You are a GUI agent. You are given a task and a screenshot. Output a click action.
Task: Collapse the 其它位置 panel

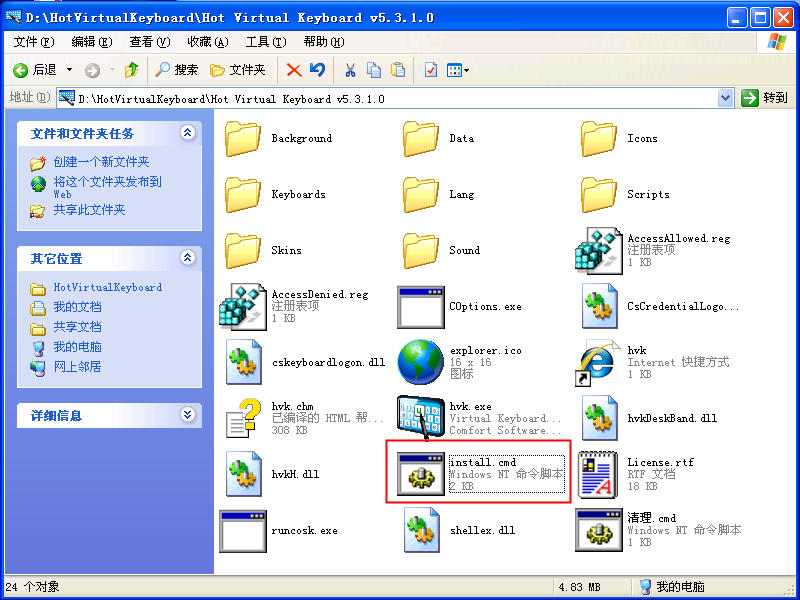(187, 258)
